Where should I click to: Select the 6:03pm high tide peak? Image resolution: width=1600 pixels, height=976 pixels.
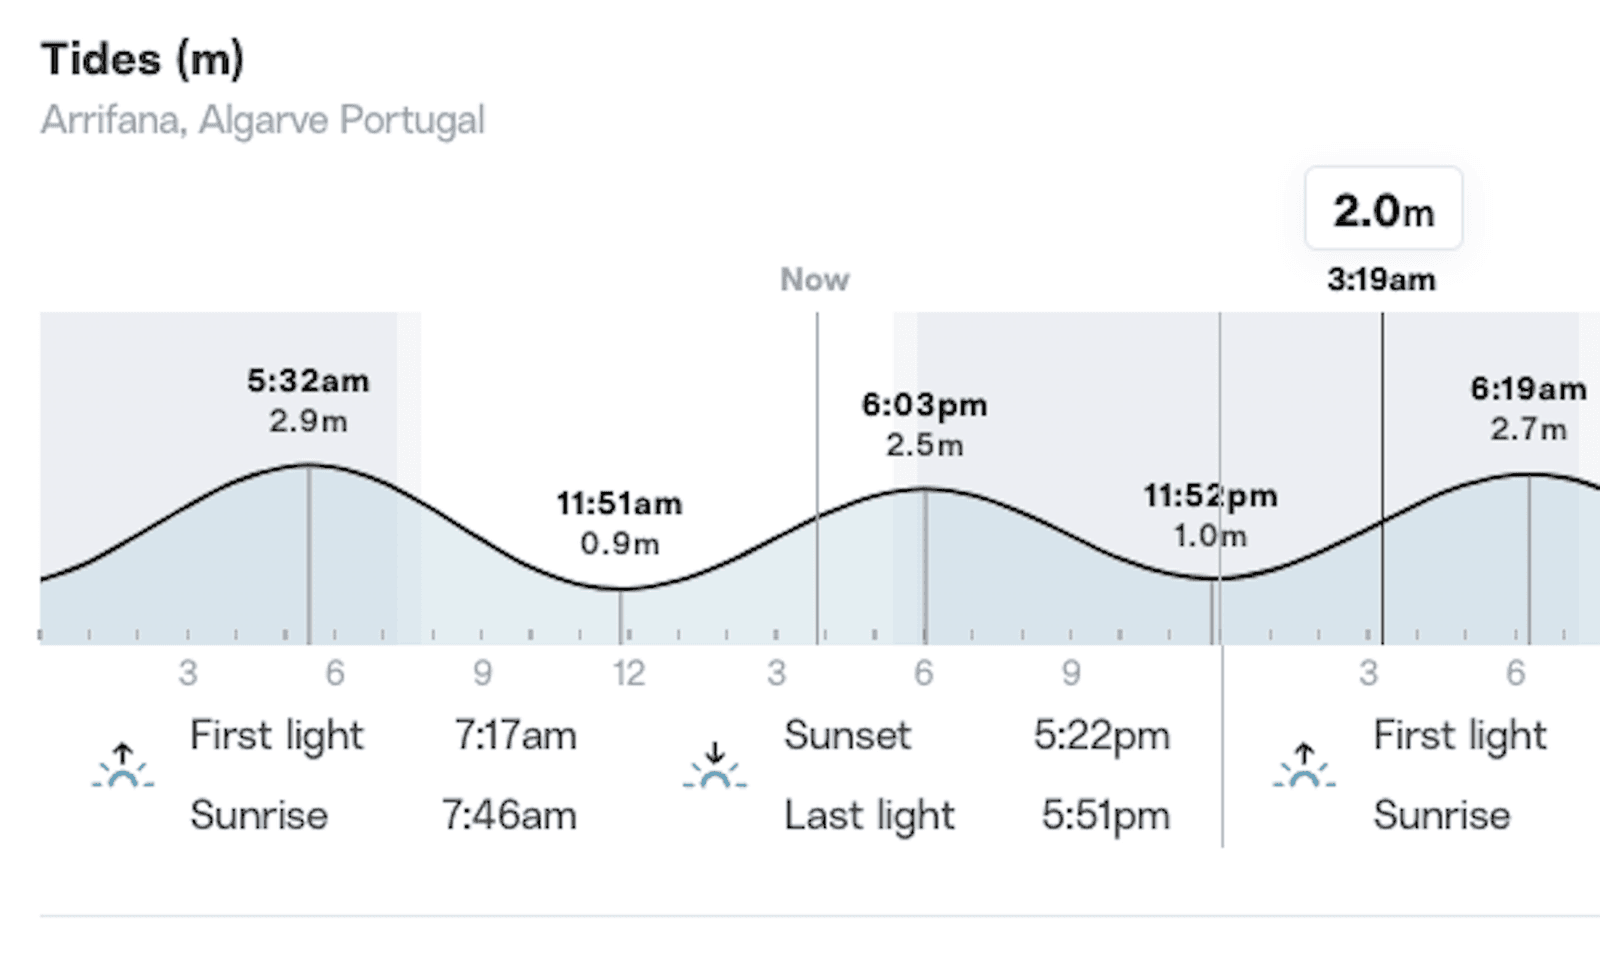pyautogui.click(x=925, y=489)
